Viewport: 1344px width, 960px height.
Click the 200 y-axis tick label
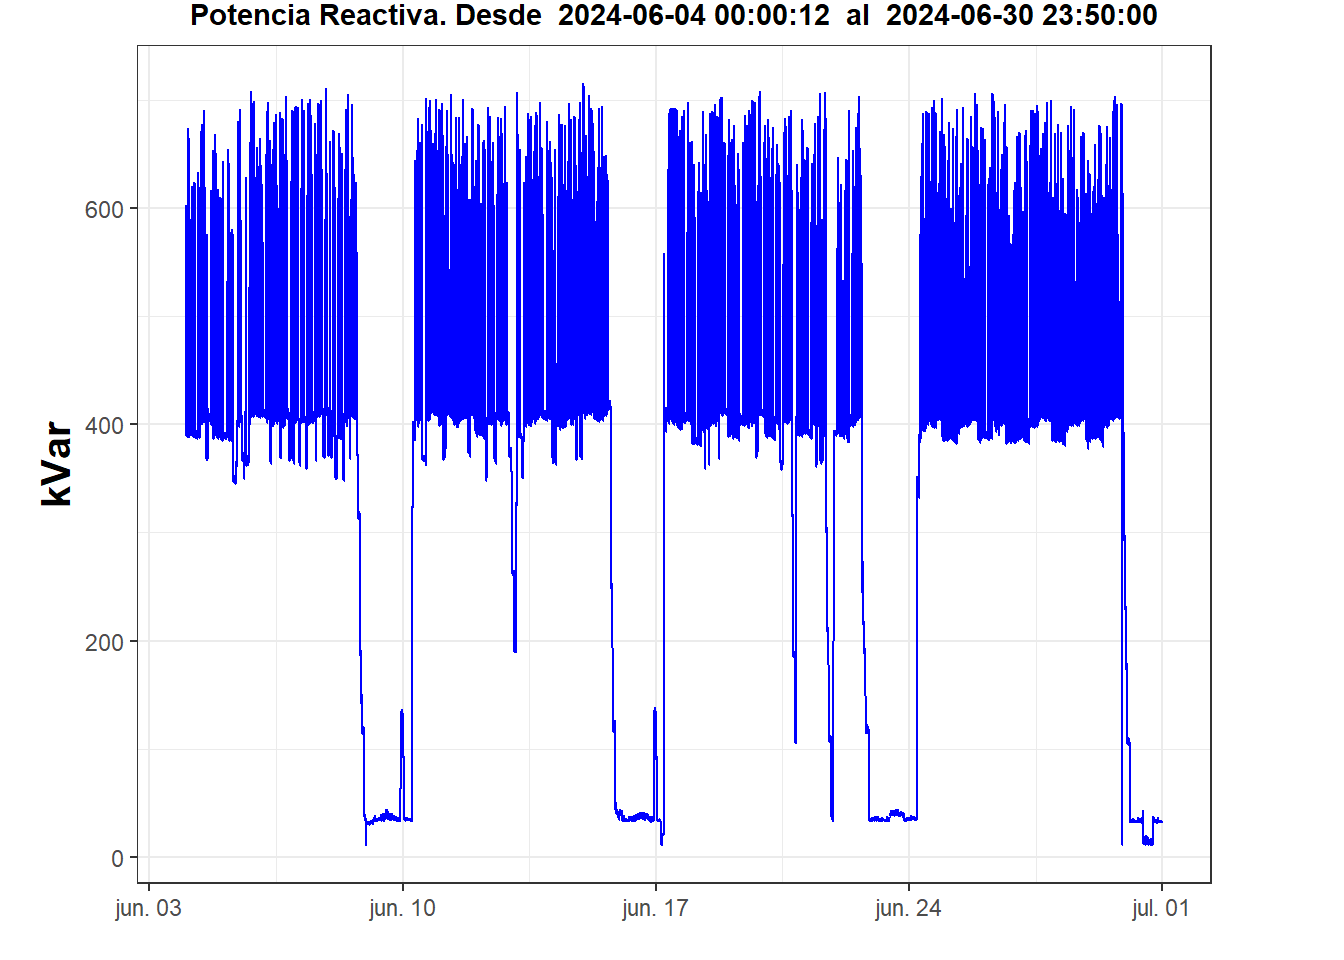pyautogui.click(x=104, y=642)
